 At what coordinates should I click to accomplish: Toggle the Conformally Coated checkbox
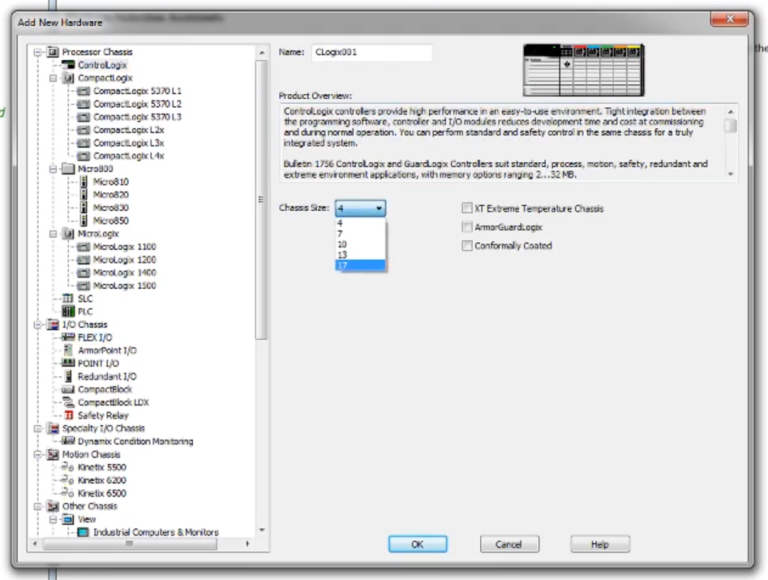[x=467, y=245]
